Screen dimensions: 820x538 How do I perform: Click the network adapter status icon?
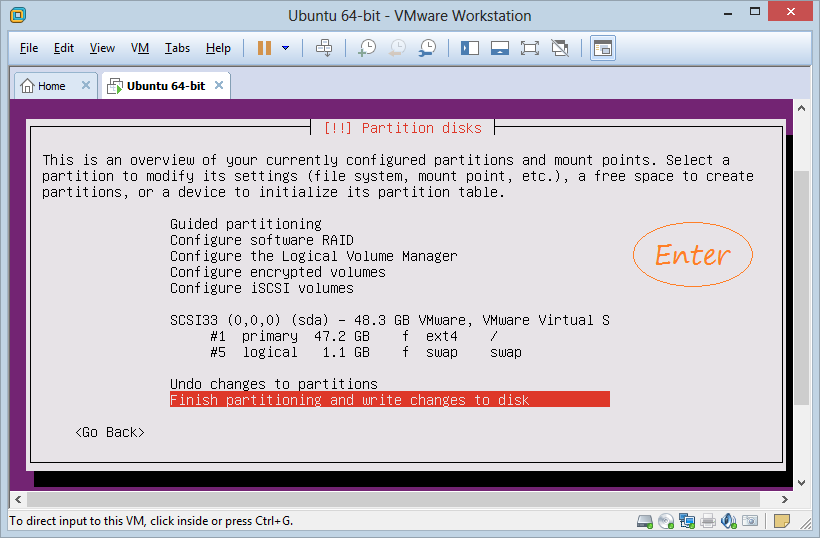click(x=687, y=521)
